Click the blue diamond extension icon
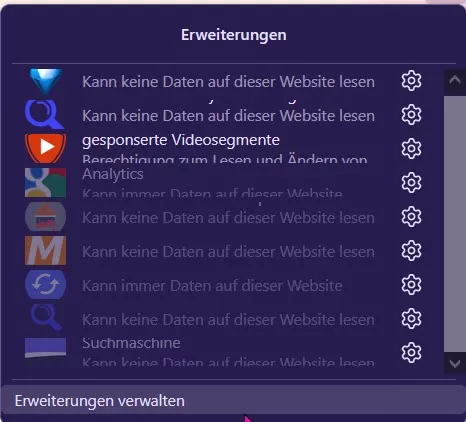This screenshot has width=466, height=422. 45,81
